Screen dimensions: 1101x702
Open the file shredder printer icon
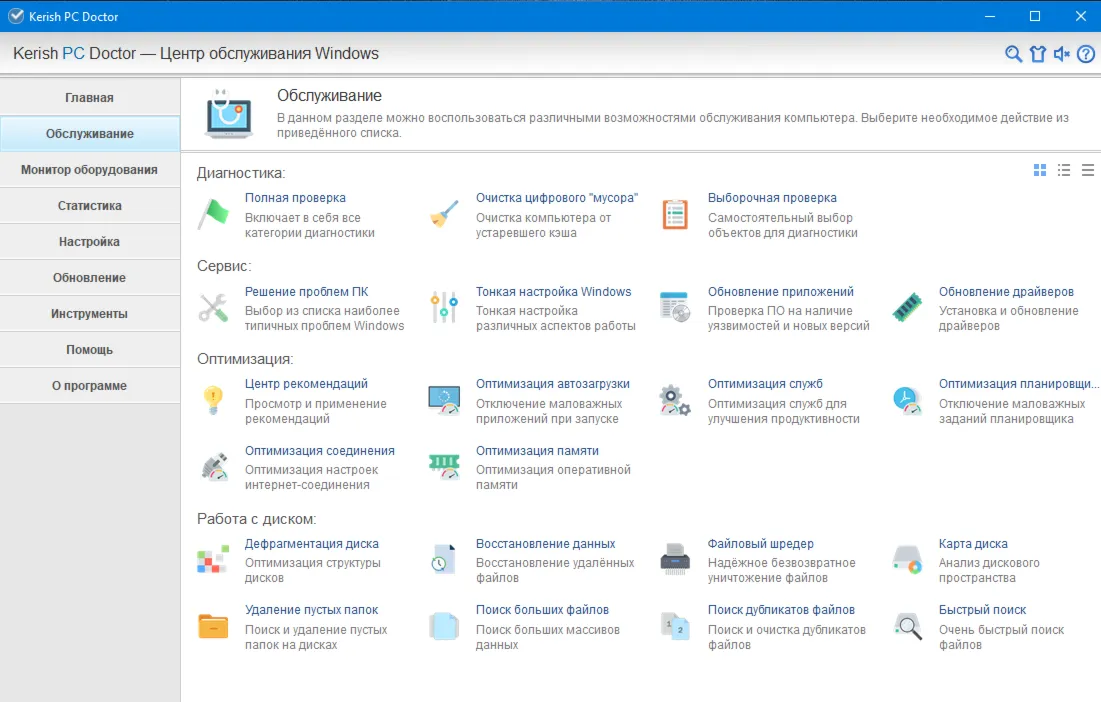tap(675, 559)
